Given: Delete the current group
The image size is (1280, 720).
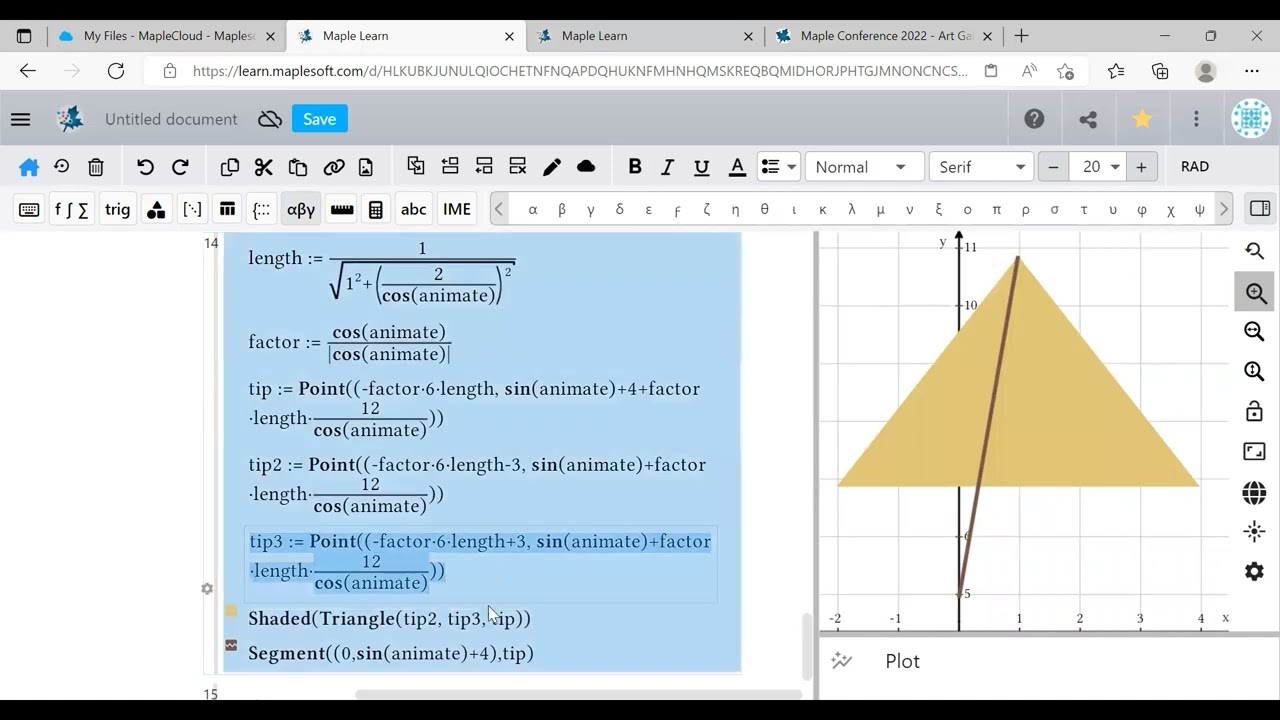Looking at the screenshot, I should click(518, 166).
